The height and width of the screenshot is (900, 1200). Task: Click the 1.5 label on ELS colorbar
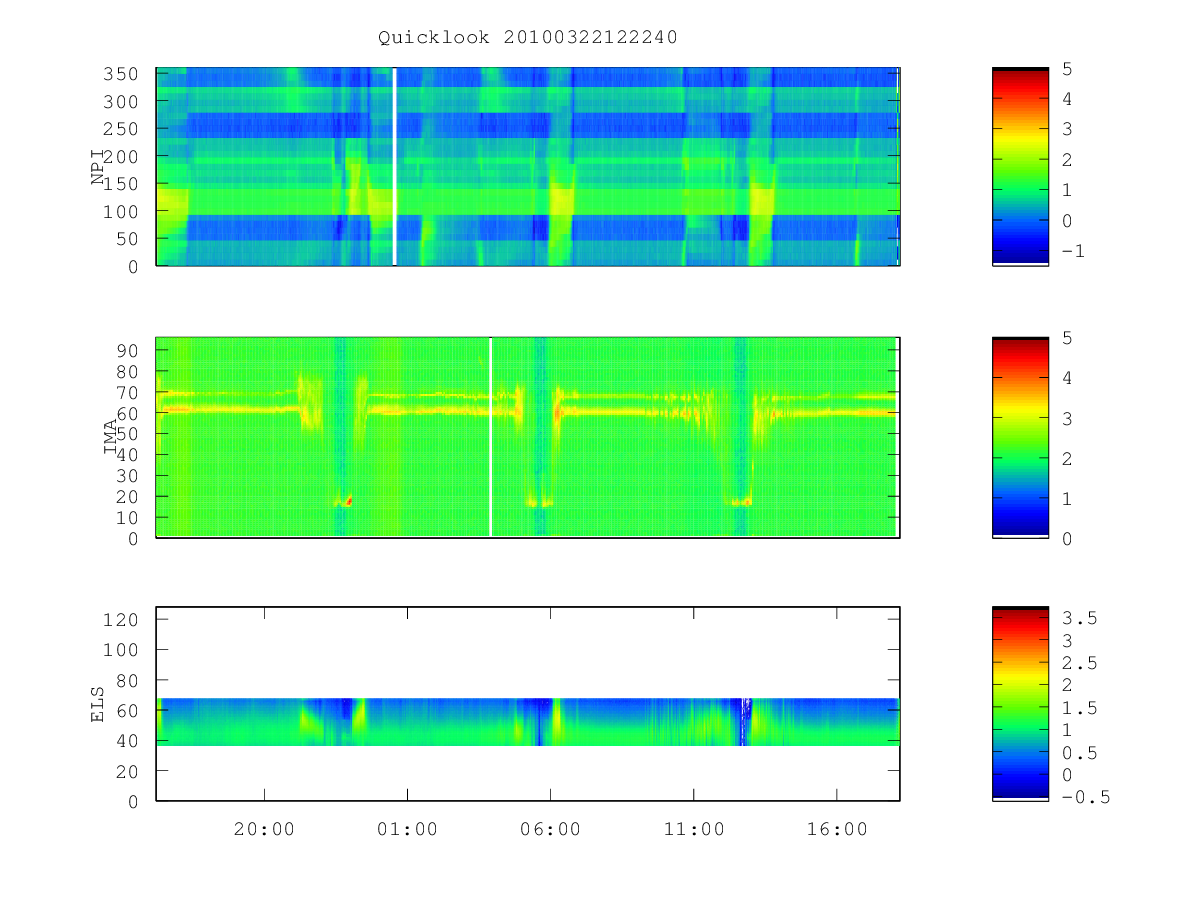pyautogui.click(x=1079, y=708)
